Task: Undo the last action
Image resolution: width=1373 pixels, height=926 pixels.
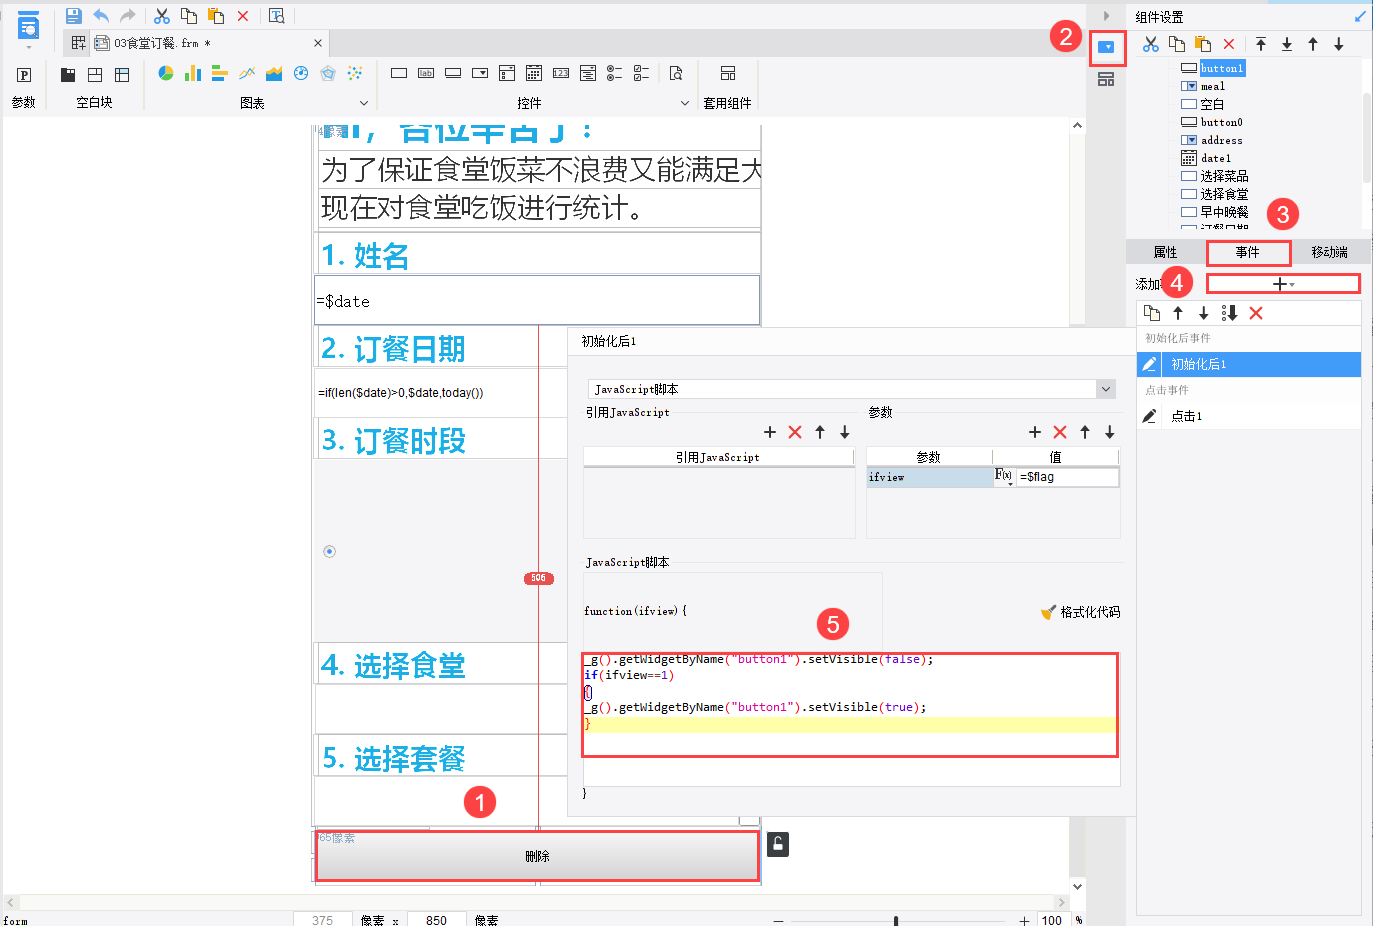Action: tap(101, 16)
